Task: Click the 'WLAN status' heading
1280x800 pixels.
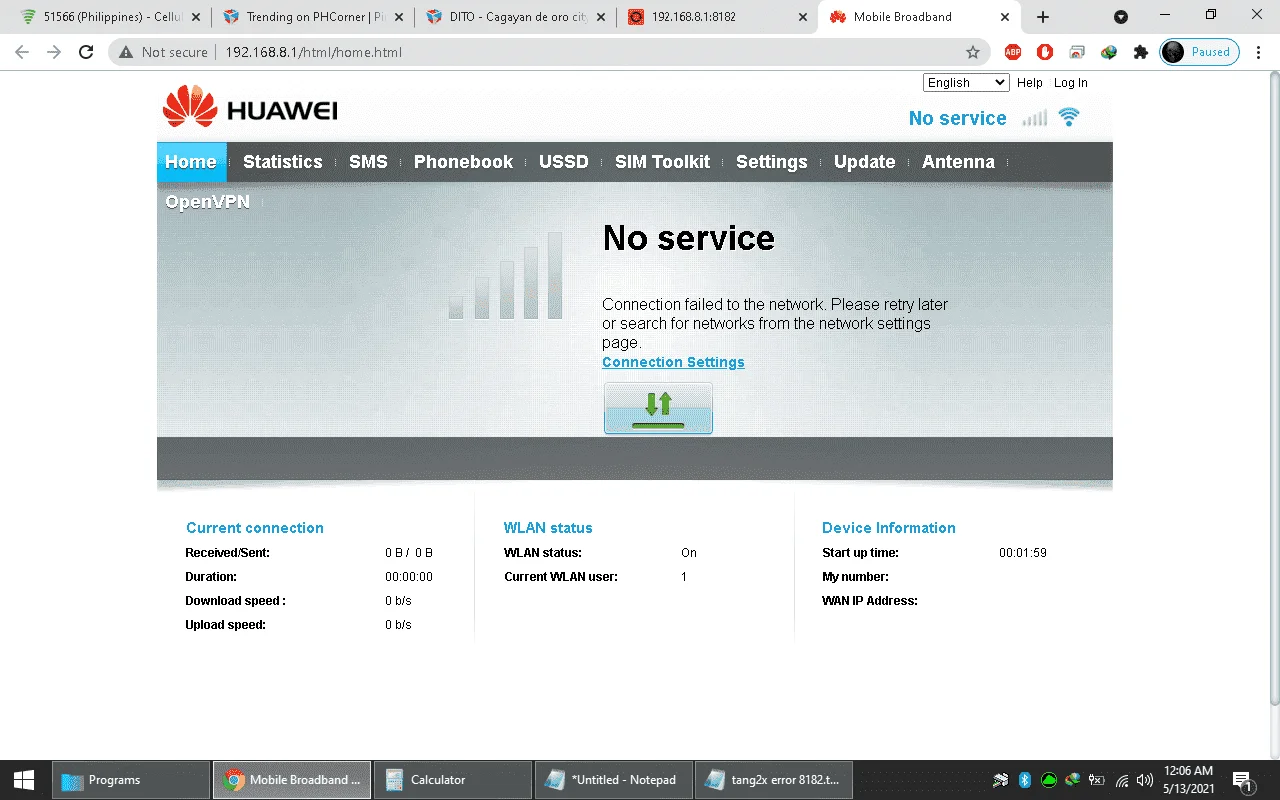Action: pos(548,528)
